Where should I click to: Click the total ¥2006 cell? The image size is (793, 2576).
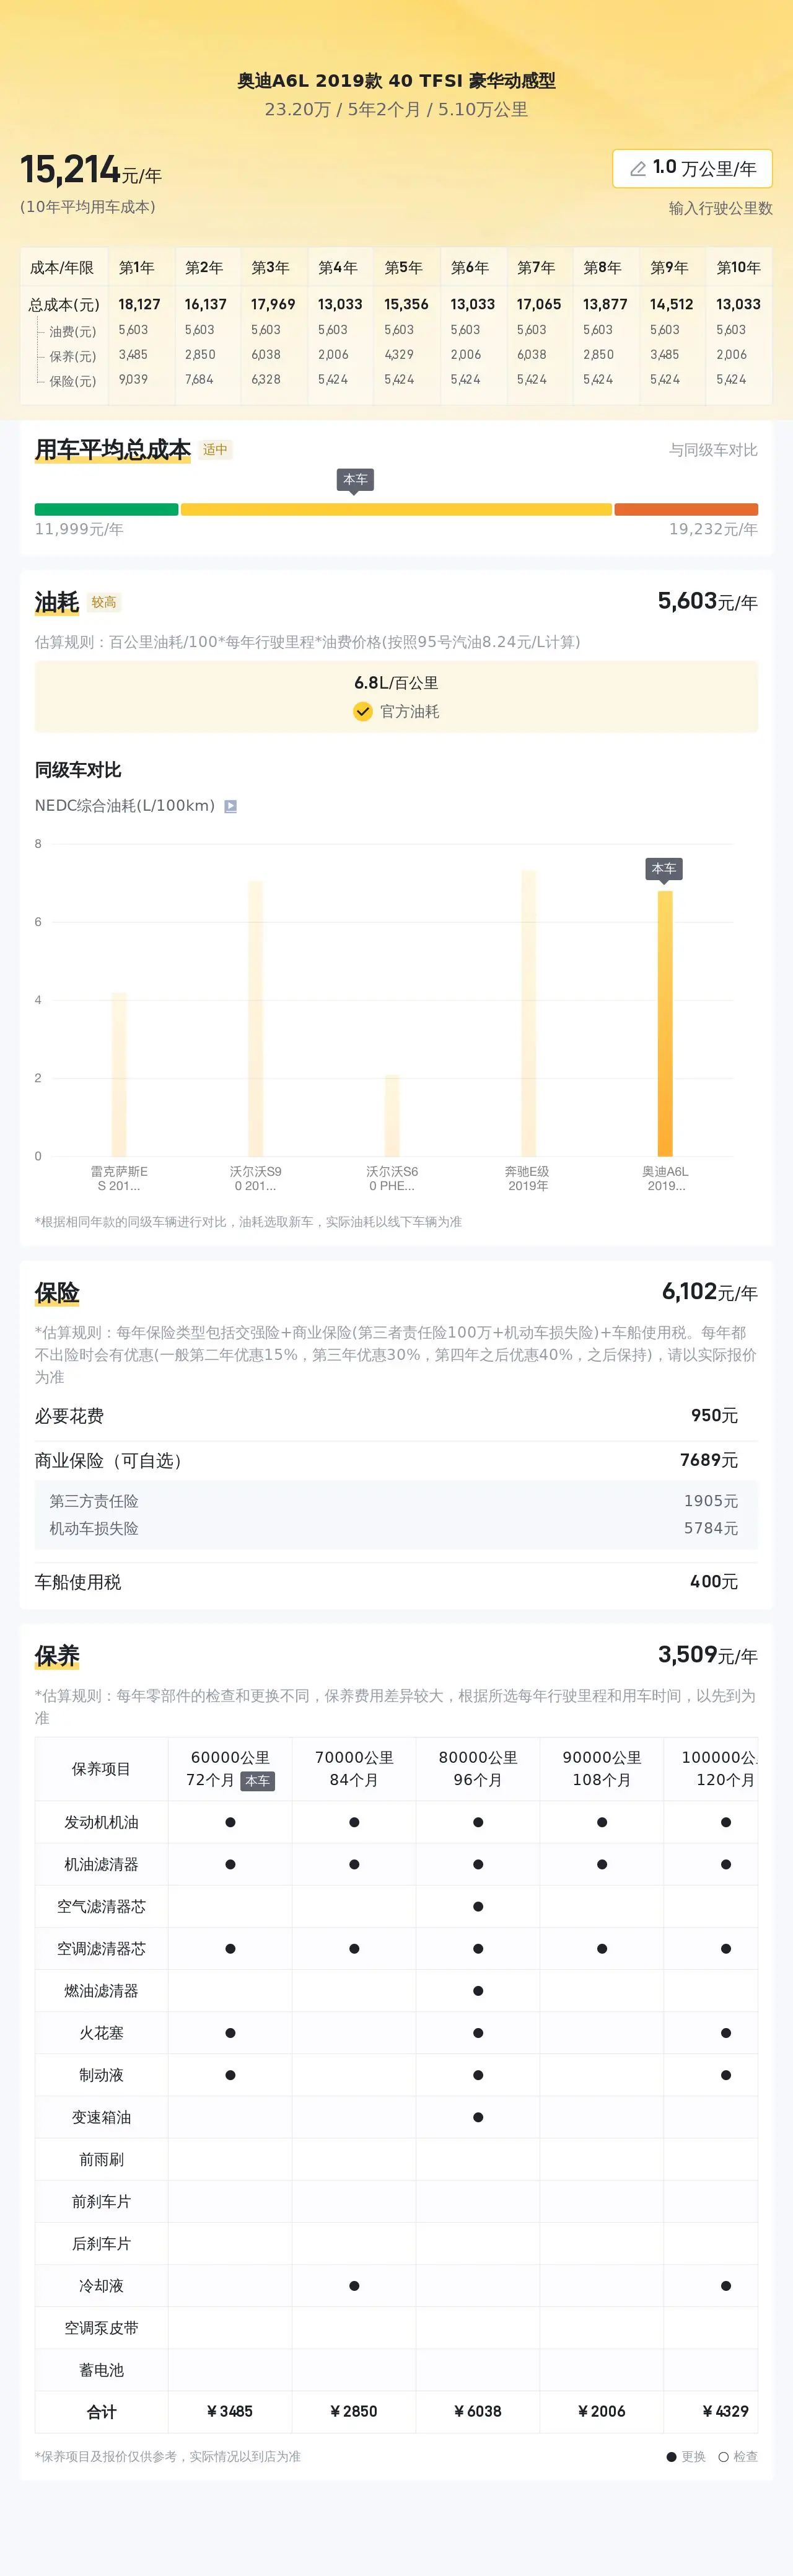[602, 2412]
